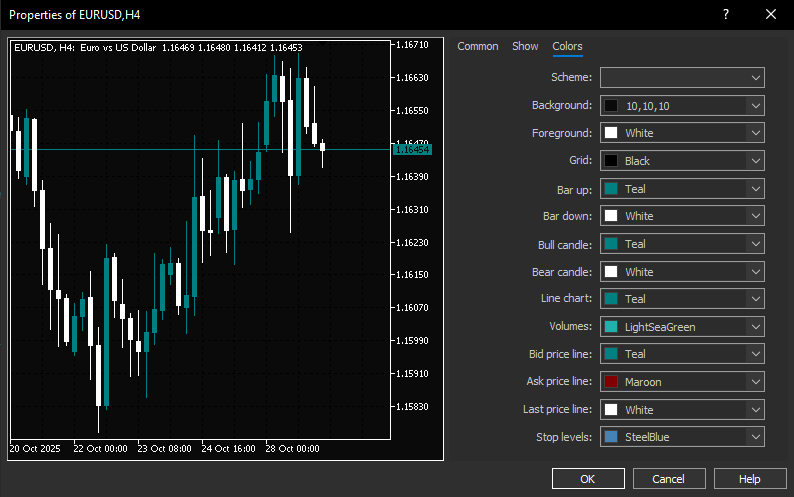Viewport: 794px width, 497px height.
Task: Select the Colors tab
Action: click(567, 46)
